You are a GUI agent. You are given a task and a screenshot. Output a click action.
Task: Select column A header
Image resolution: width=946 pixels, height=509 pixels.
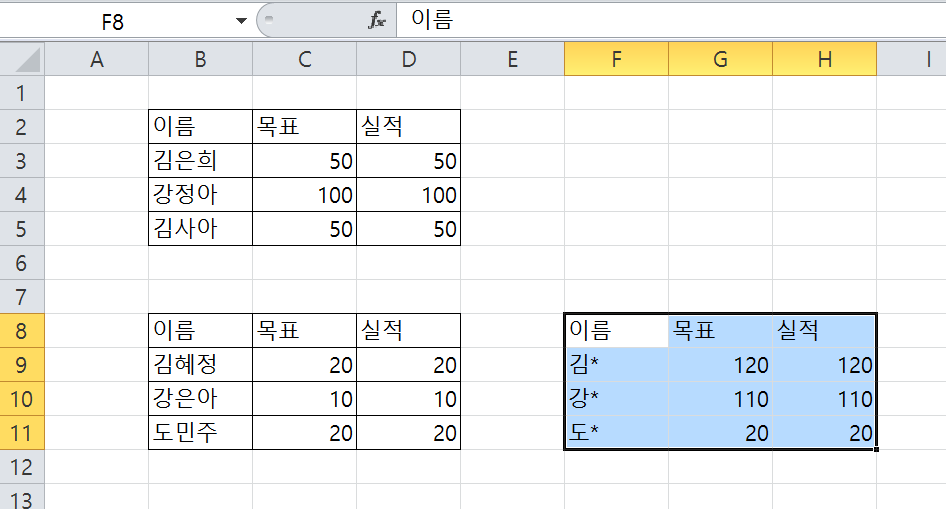pos(97,60)
